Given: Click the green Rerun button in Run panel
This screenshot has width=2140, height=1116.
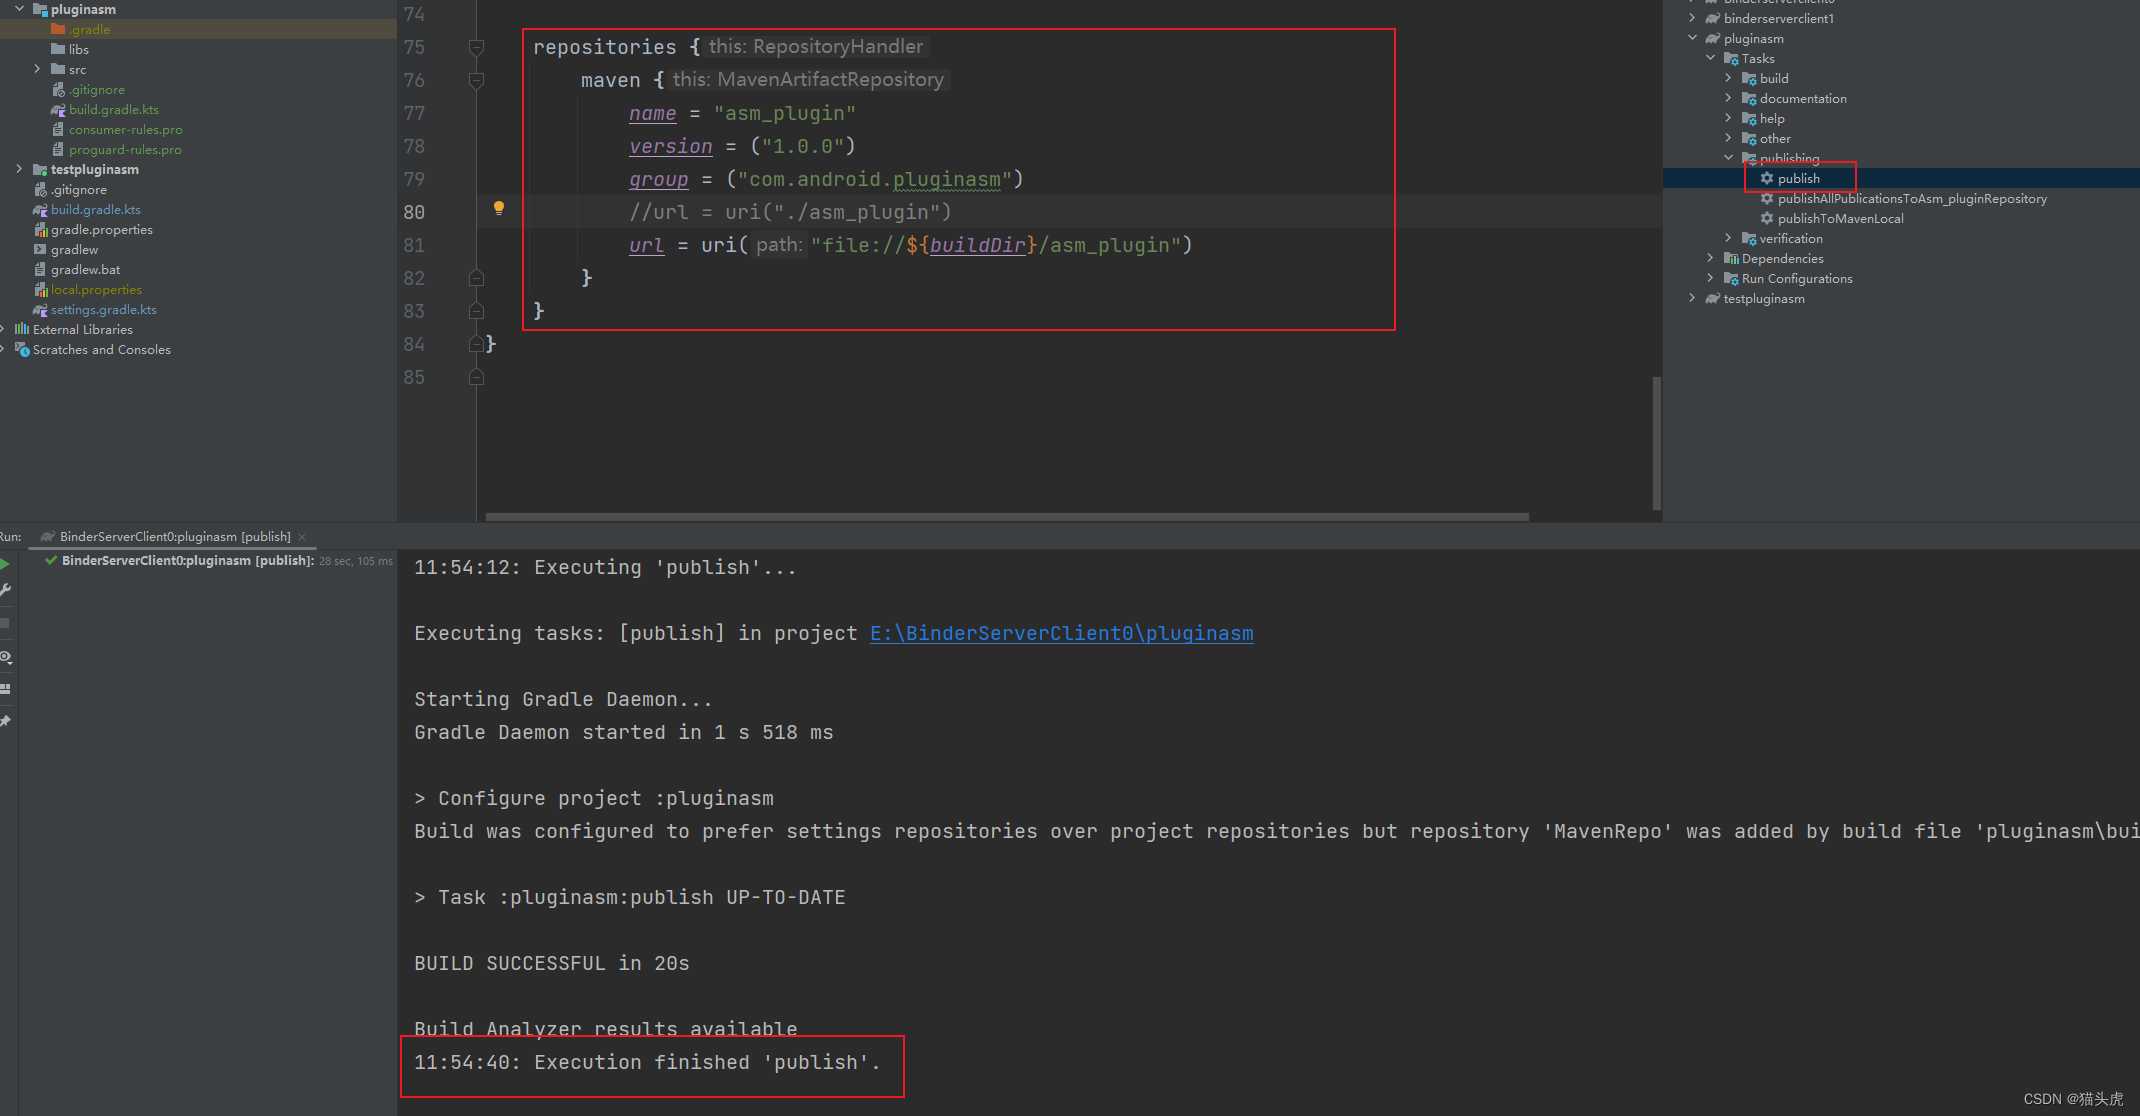Looking at the screenshot, I should pyautogui.click(x=5, y=565).
